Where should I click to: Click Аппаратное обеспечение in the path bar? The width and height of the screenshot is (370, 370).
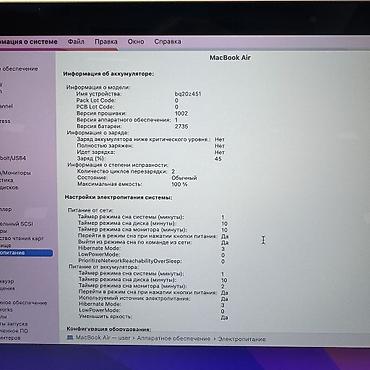[173, 338]
